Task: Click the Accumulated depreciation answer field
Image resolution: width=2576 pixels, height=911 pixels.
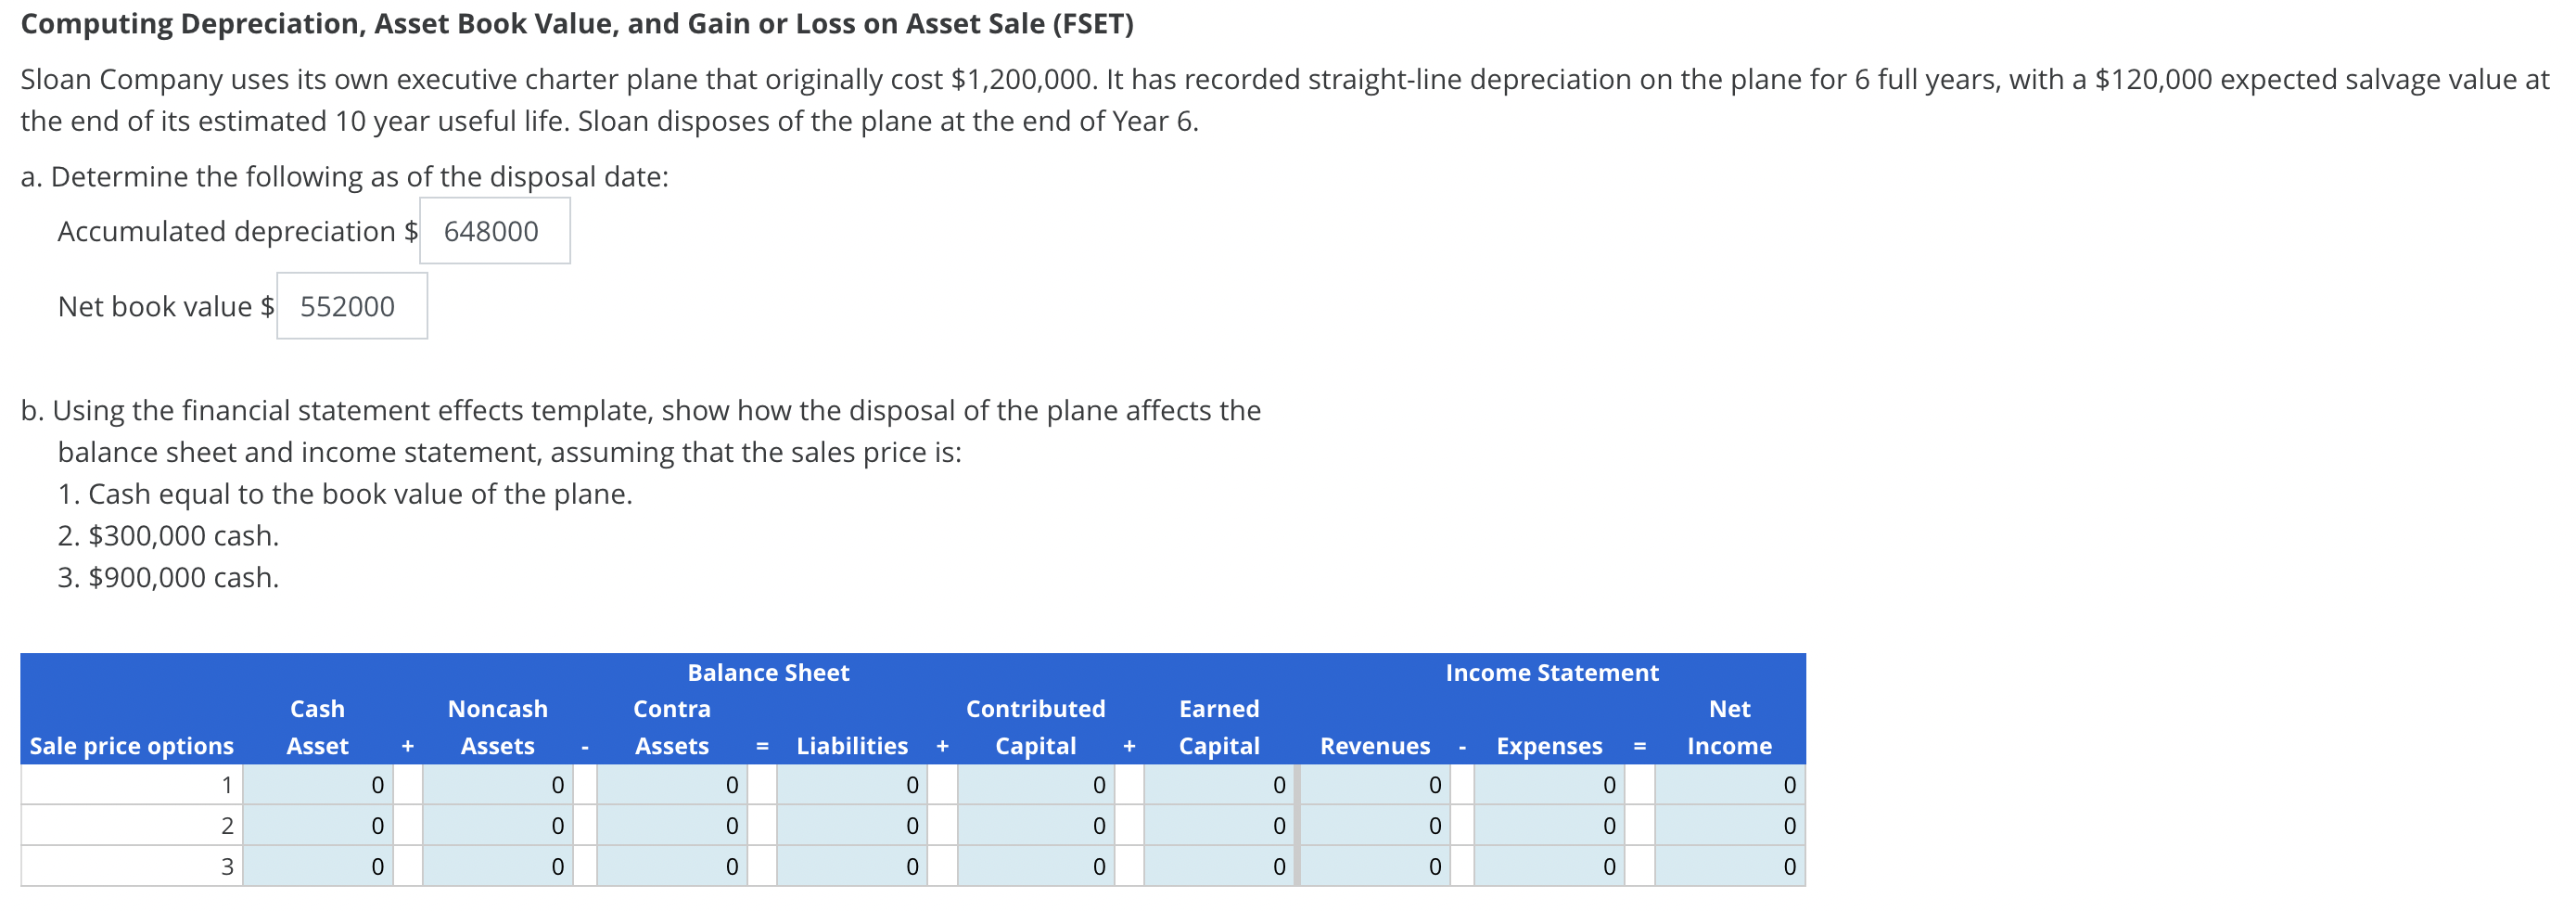Action: 494,230
